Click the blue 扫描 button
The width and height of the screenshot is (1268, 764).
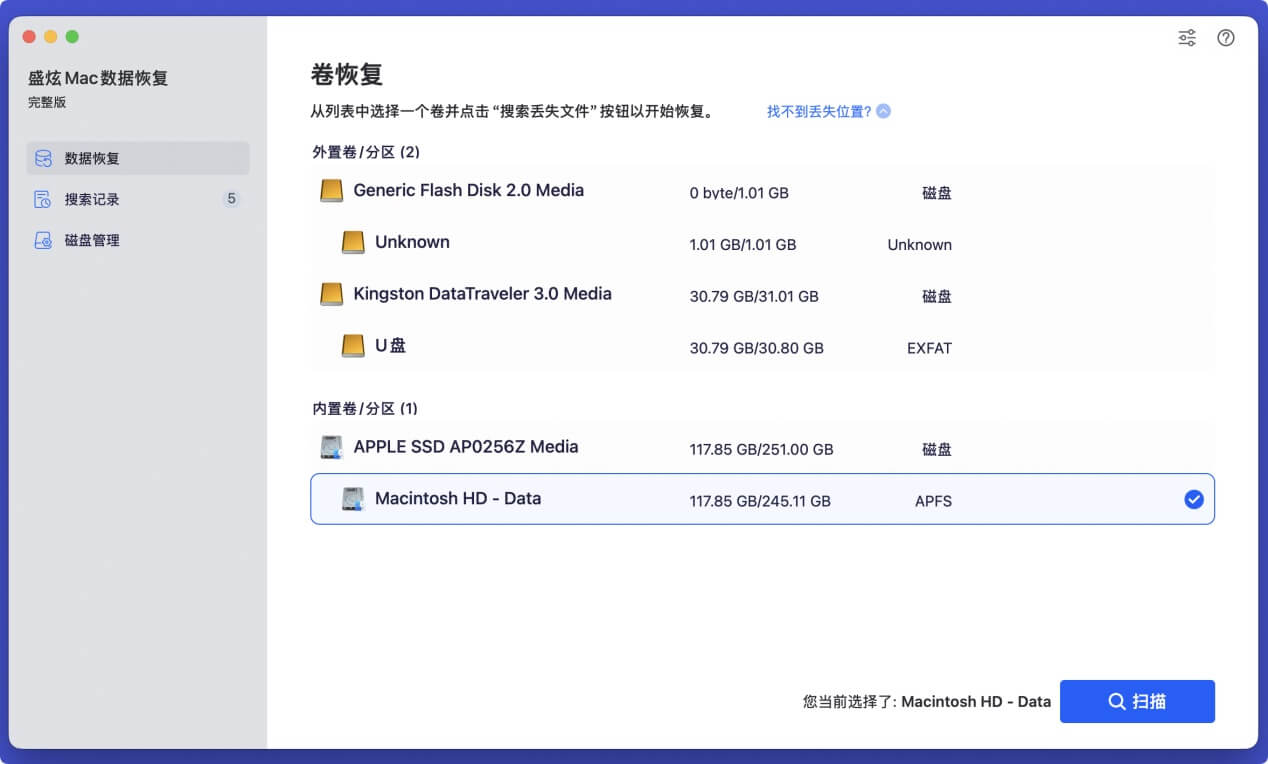point(1137,701)
